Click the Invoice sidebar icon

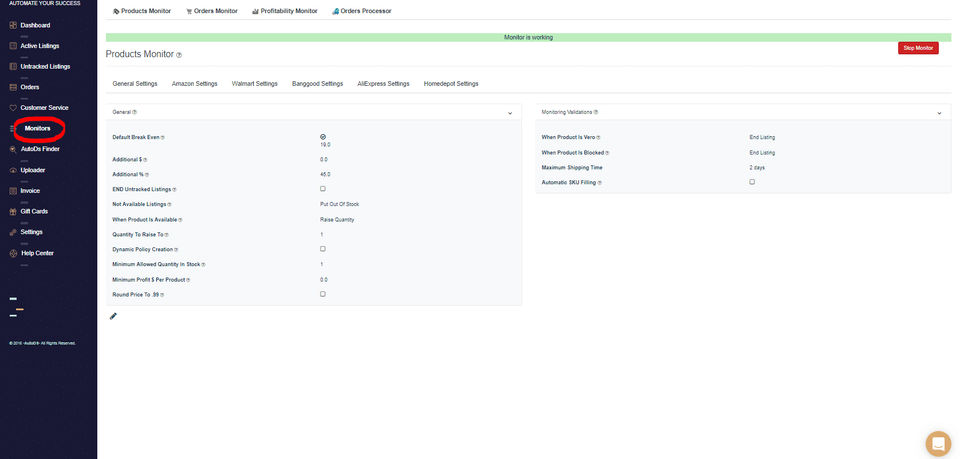pos(13,191)
